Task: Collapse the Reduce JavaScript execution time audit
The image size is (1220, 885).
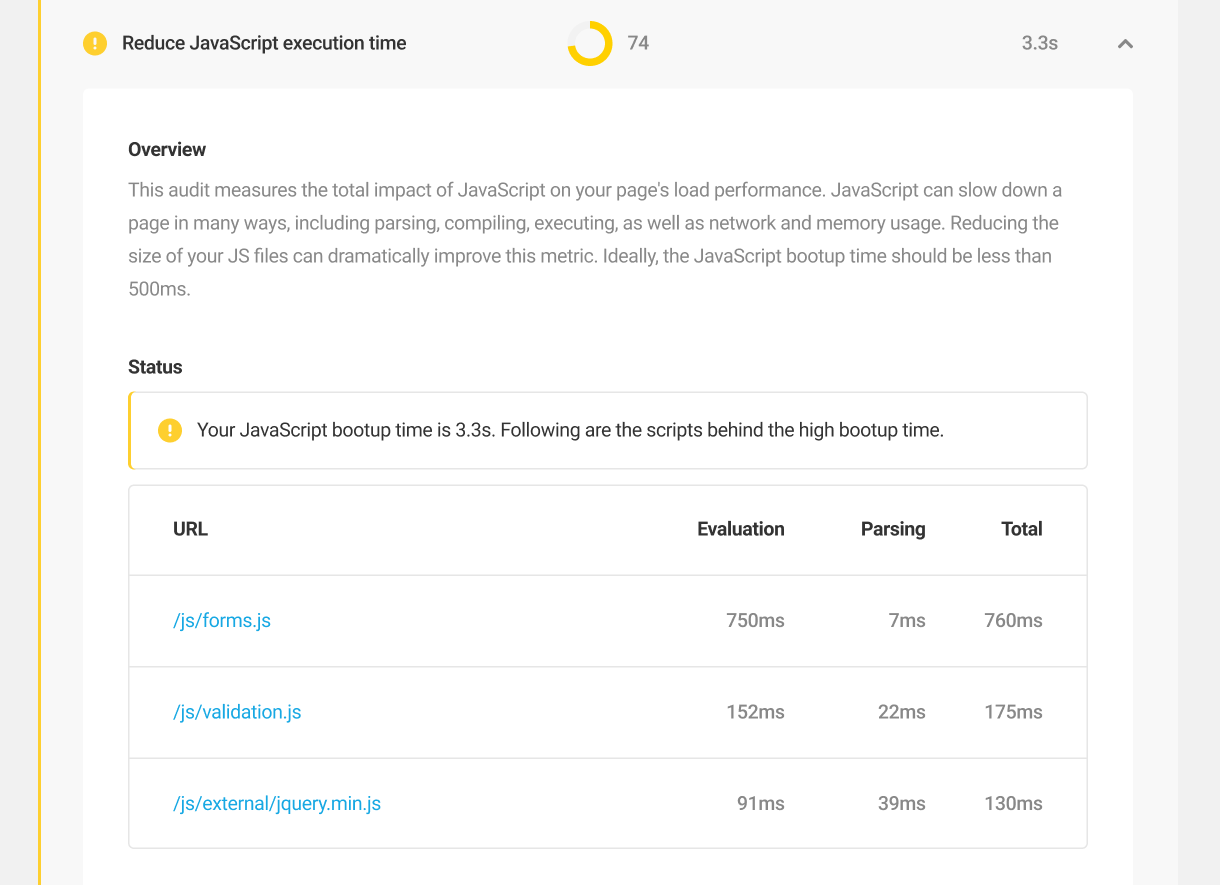Action: (1124, 44)
